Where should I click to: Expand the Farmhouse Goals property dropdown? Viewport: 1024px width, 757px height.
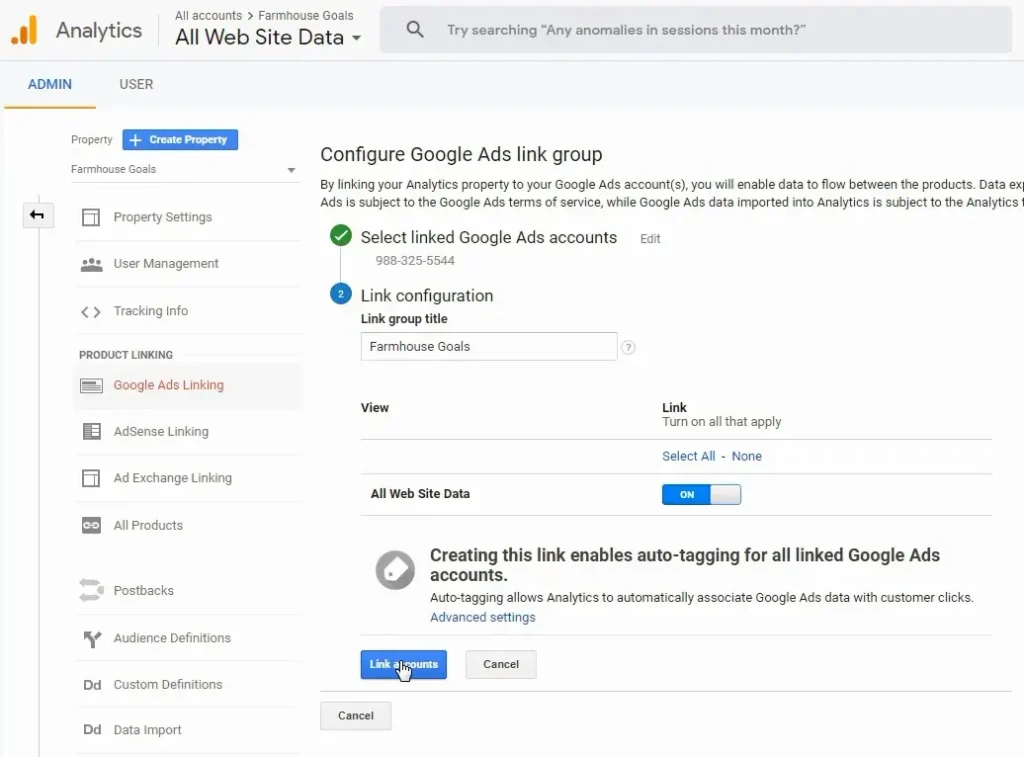pos(184,169)
